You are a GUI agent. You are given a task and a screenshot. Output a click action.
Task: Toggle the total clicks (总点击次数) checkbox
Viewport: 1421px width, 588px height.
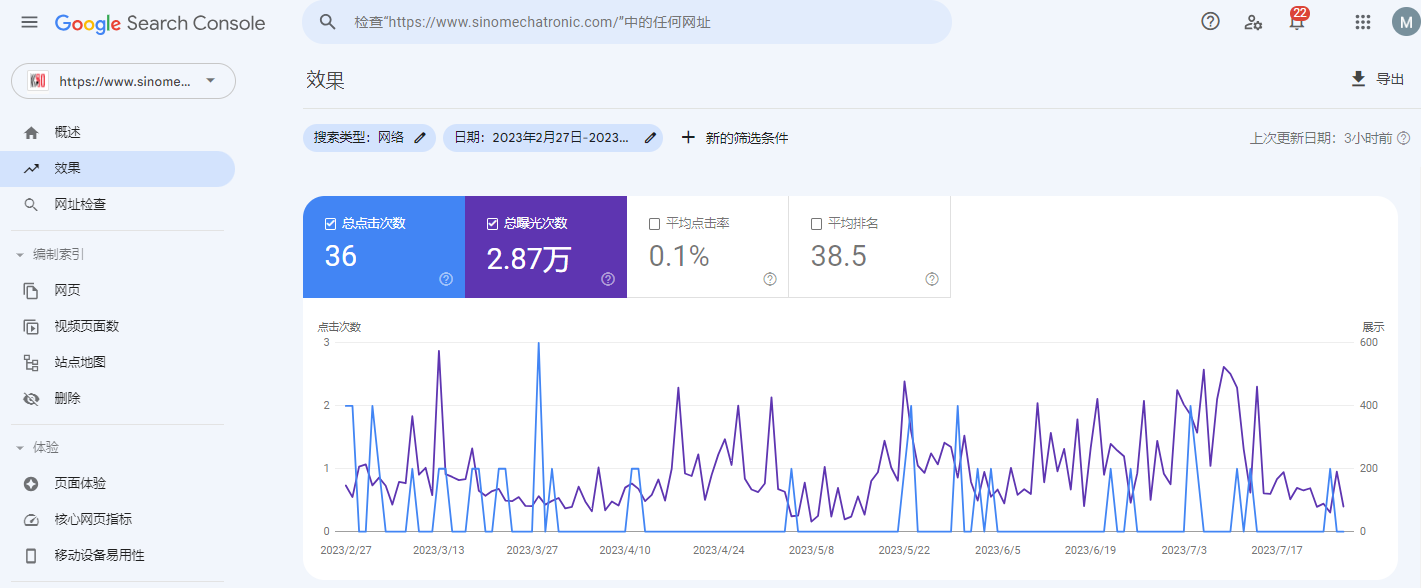point(331,224)
